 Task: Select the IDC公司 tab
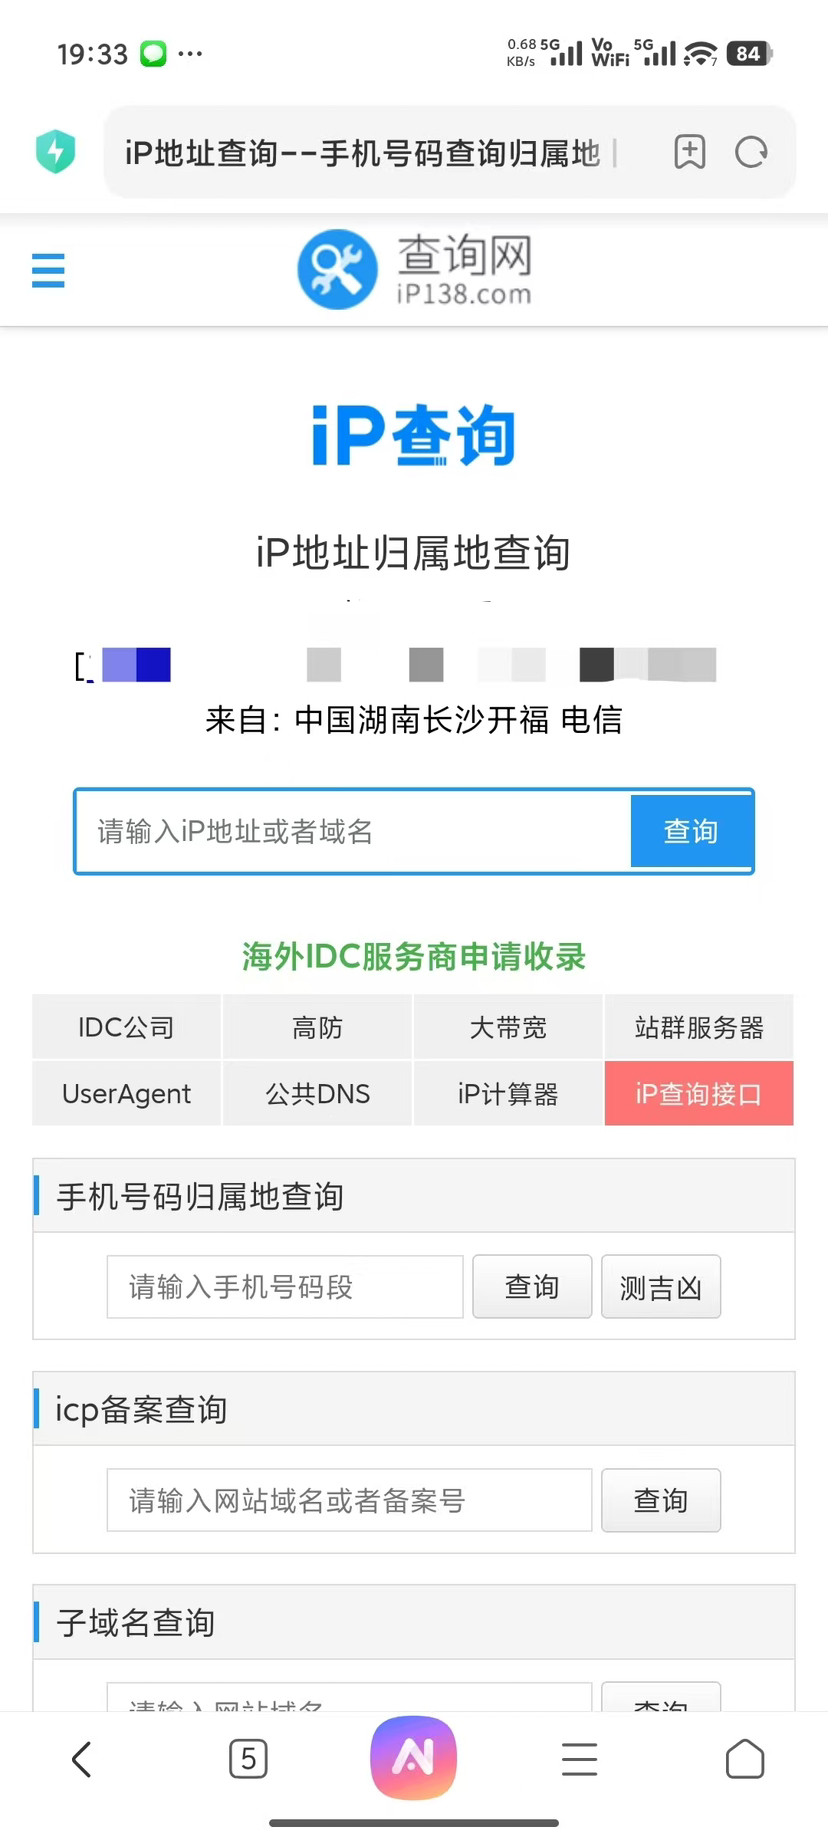pyautogui.click(x=127, y=1028)
